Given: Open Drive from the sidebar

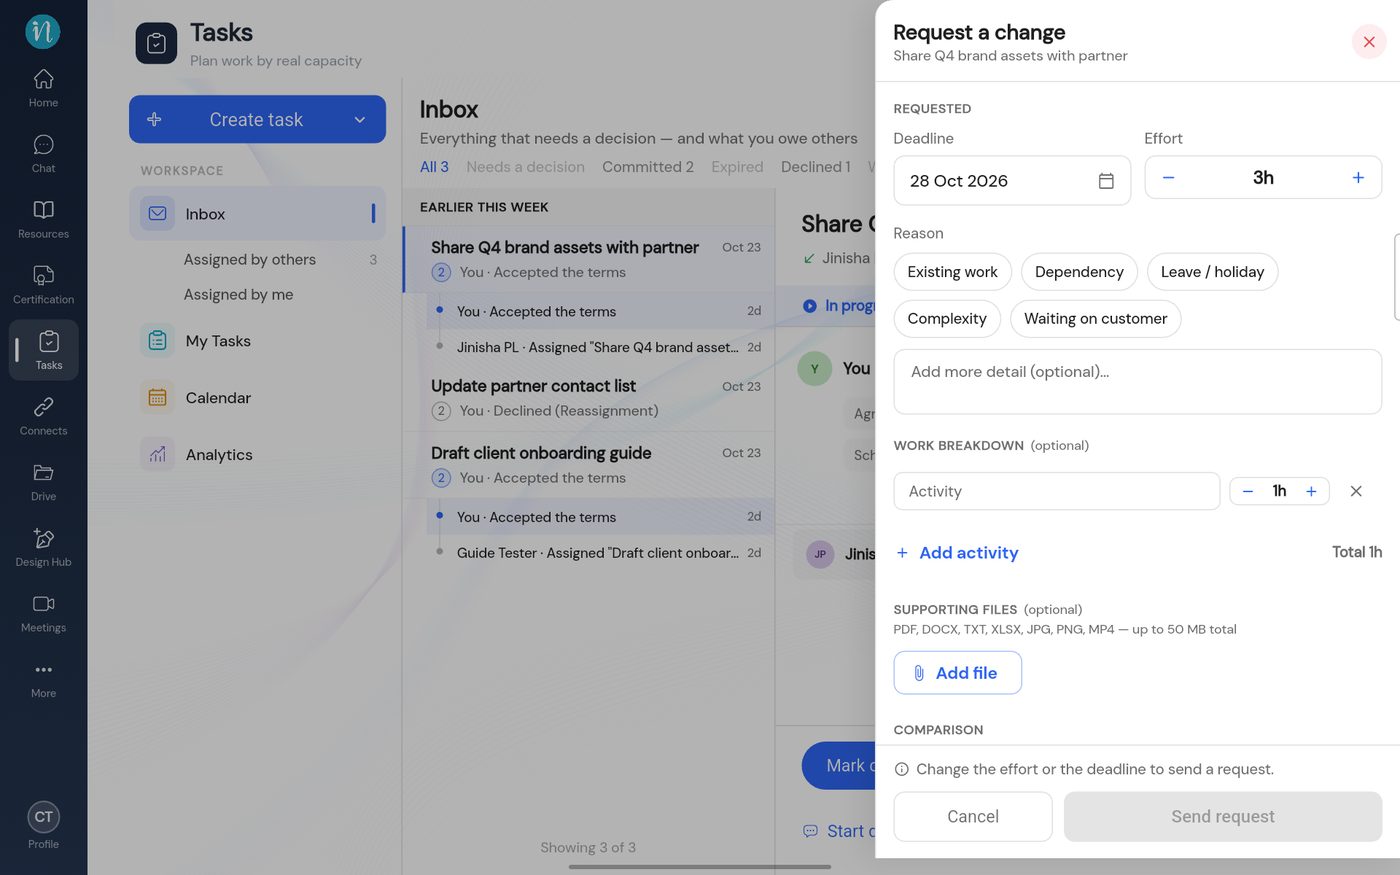Looking at the screenshot, I should (43, 482).
